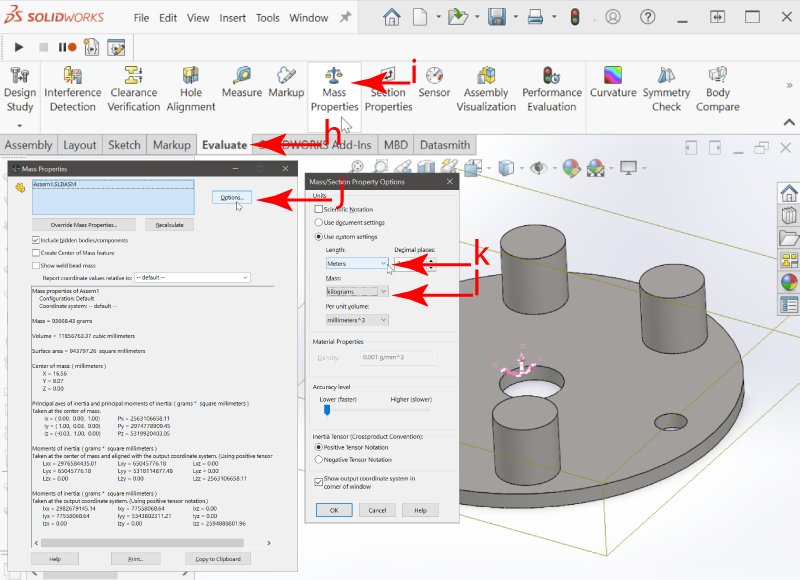
Task: Open the Insert menu
Action: click(233, 18)
